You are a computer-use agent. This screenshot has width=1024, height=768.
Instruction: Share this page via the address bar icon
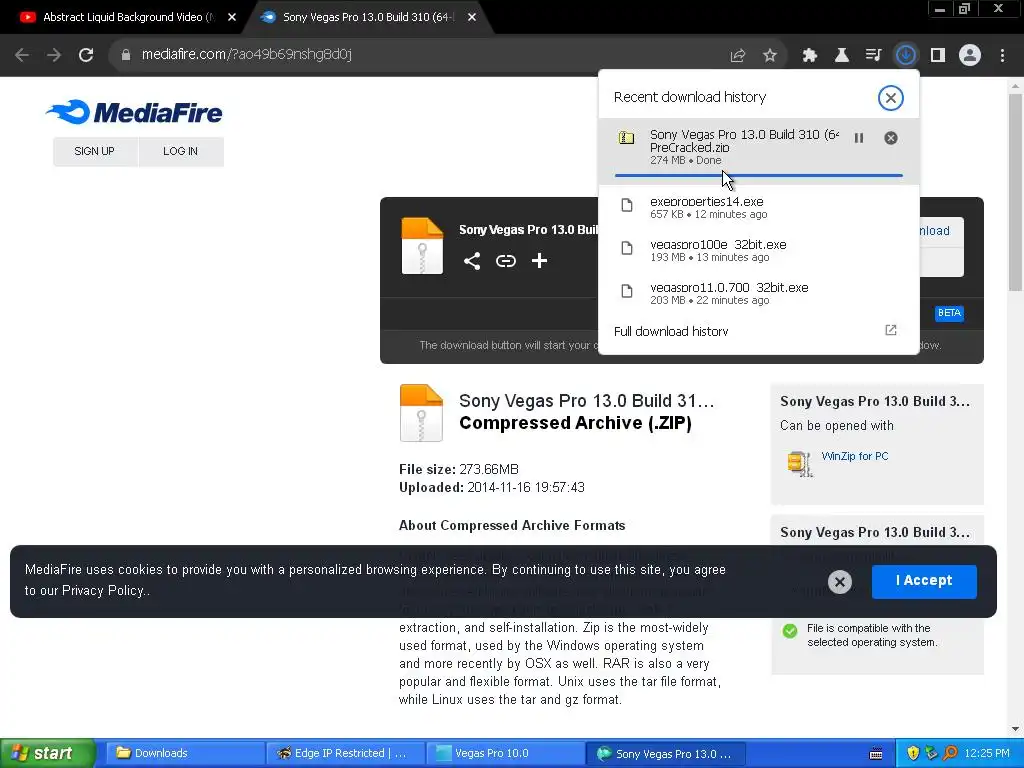click(738, 56)
